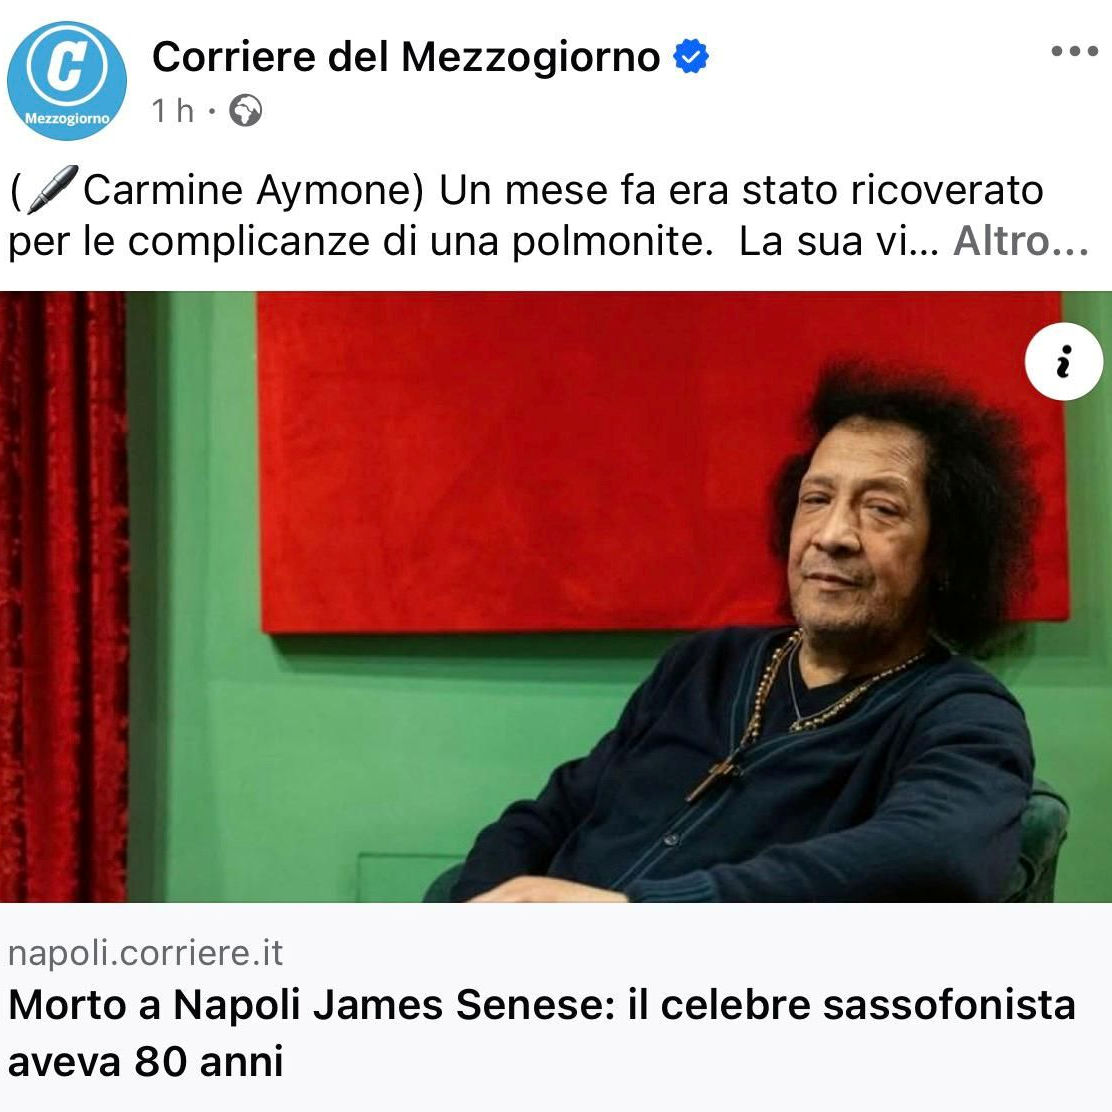Open the three-dot post options menu
The width and height of the screenshot is (1112, 1112).
[x=1074, y=51]
